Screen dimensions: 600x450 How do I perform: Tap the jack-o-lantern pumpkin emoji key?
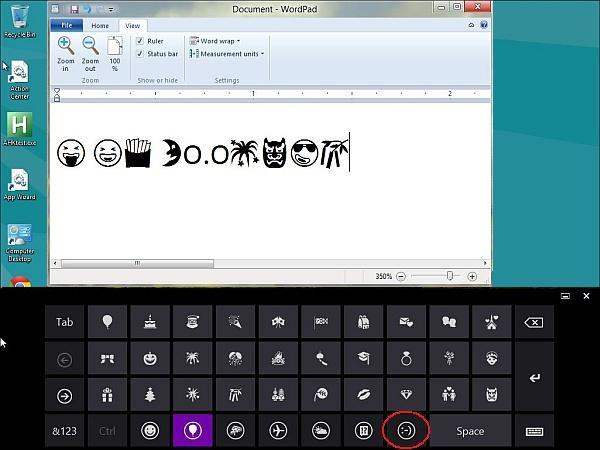click(x=150, y=359)
